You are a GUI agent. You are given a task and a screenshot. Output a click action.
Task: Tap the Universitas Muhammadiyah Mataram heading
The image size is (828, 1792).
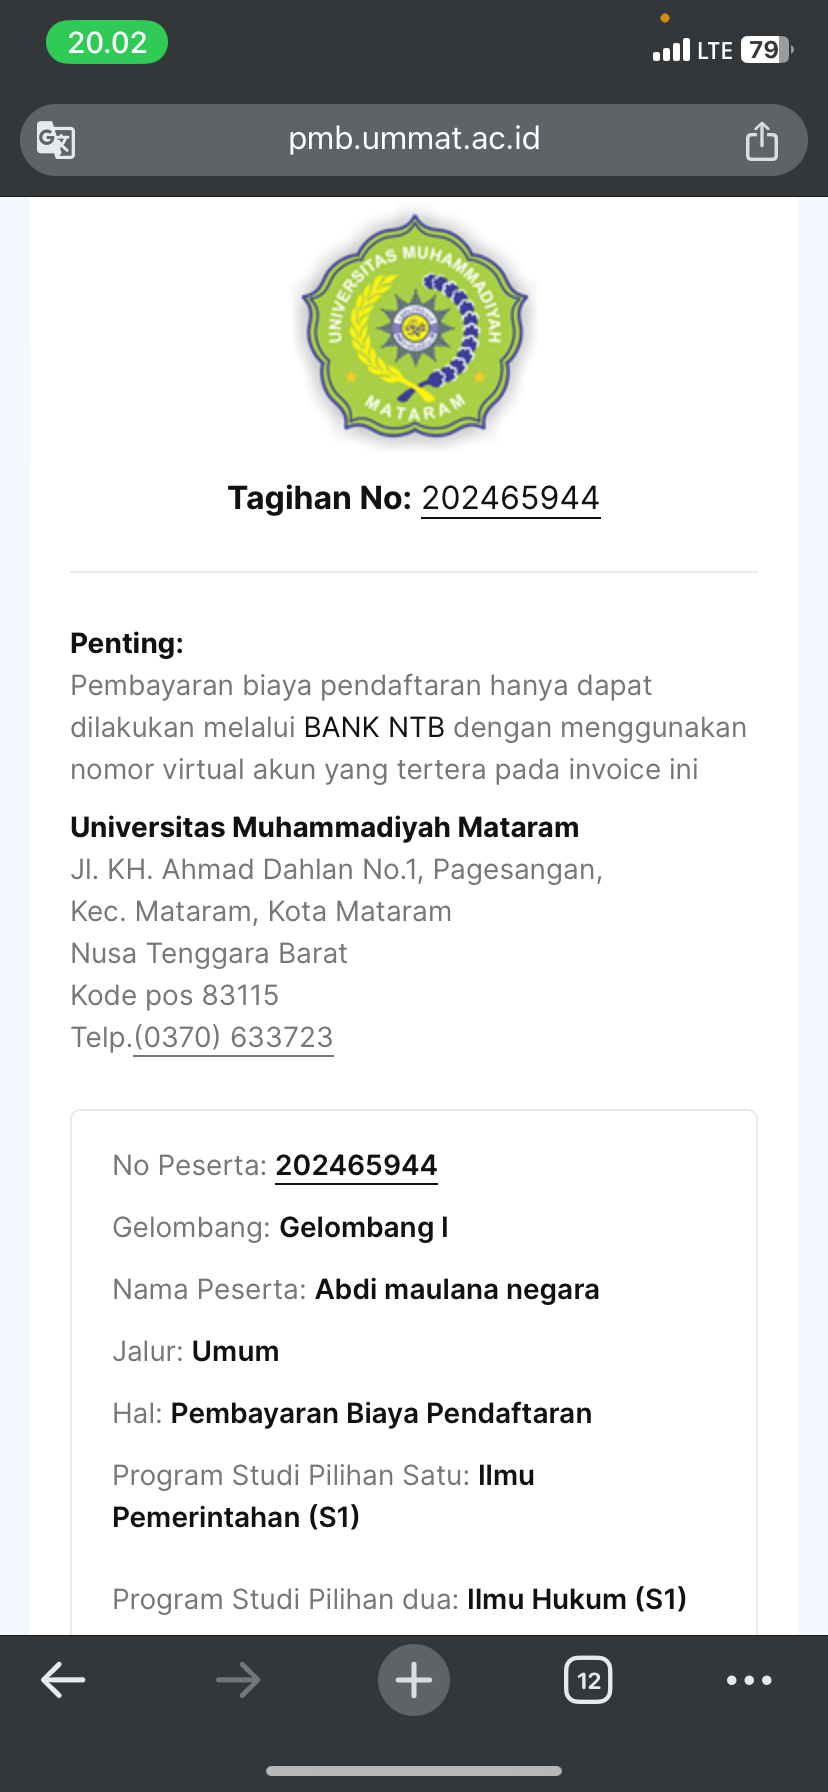click(325, 827)
